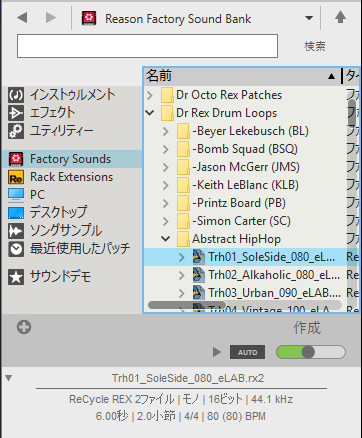
Task: Collapse the file details triangle
Action: click(x=9, y=378)
